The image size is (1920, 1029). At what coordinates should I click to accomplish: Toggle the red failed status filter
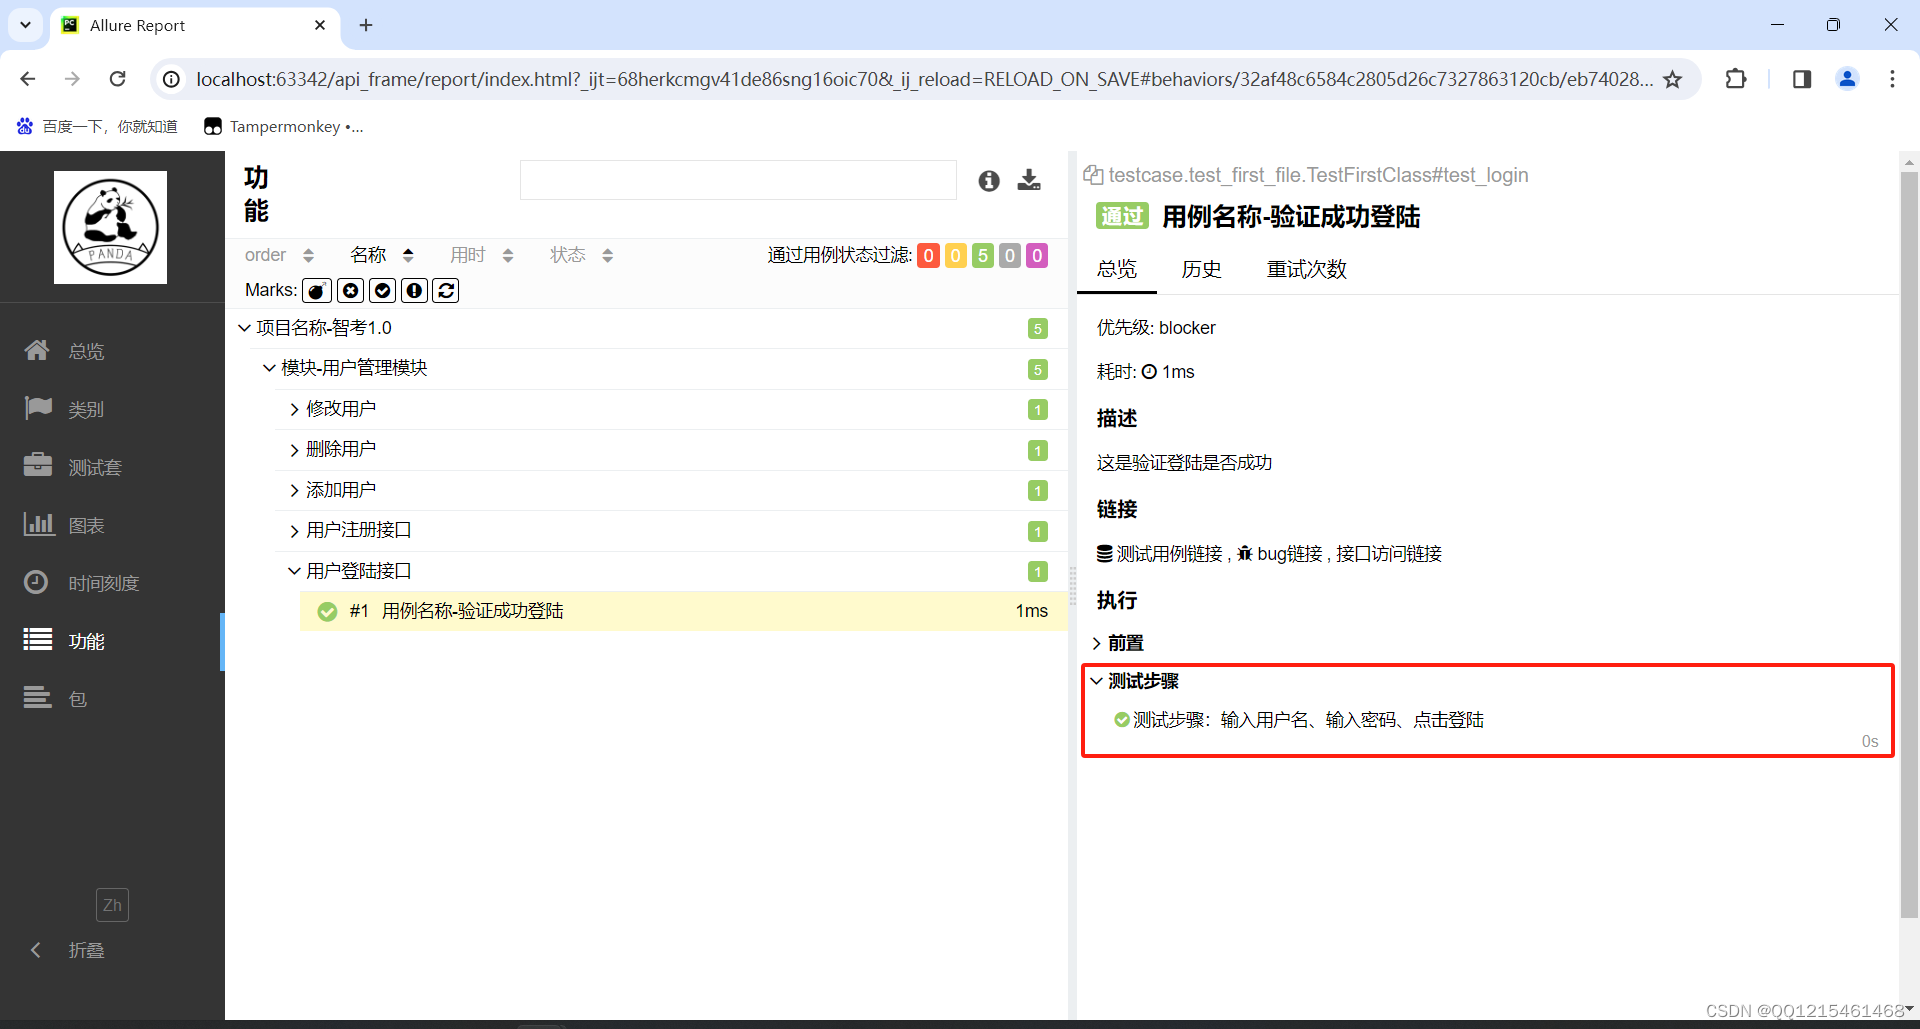pos(928,256)
